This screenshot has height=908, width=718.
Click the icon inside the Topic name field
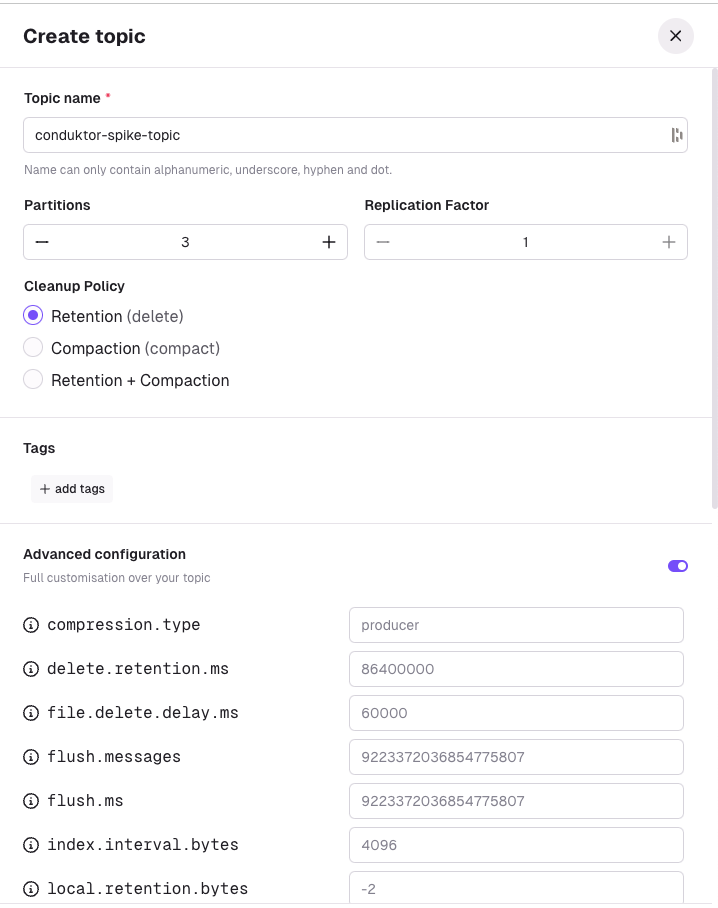click(x=676, y=135)
